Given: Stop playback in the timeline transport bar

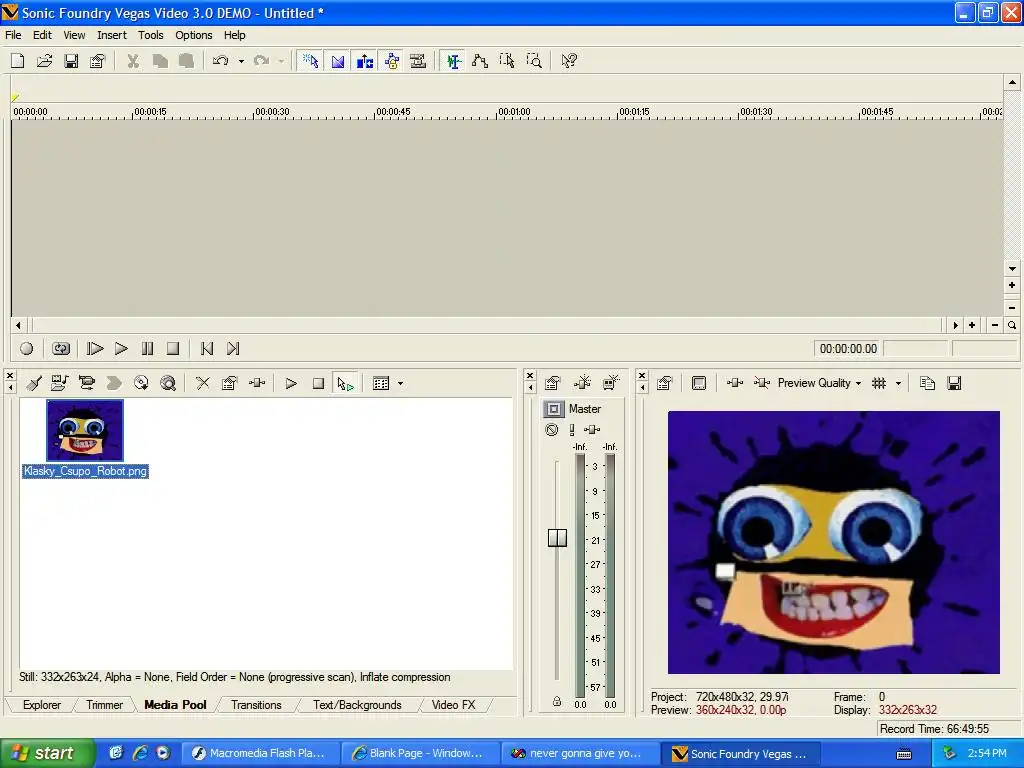Looking at the screenshot, I should [173, 349].
